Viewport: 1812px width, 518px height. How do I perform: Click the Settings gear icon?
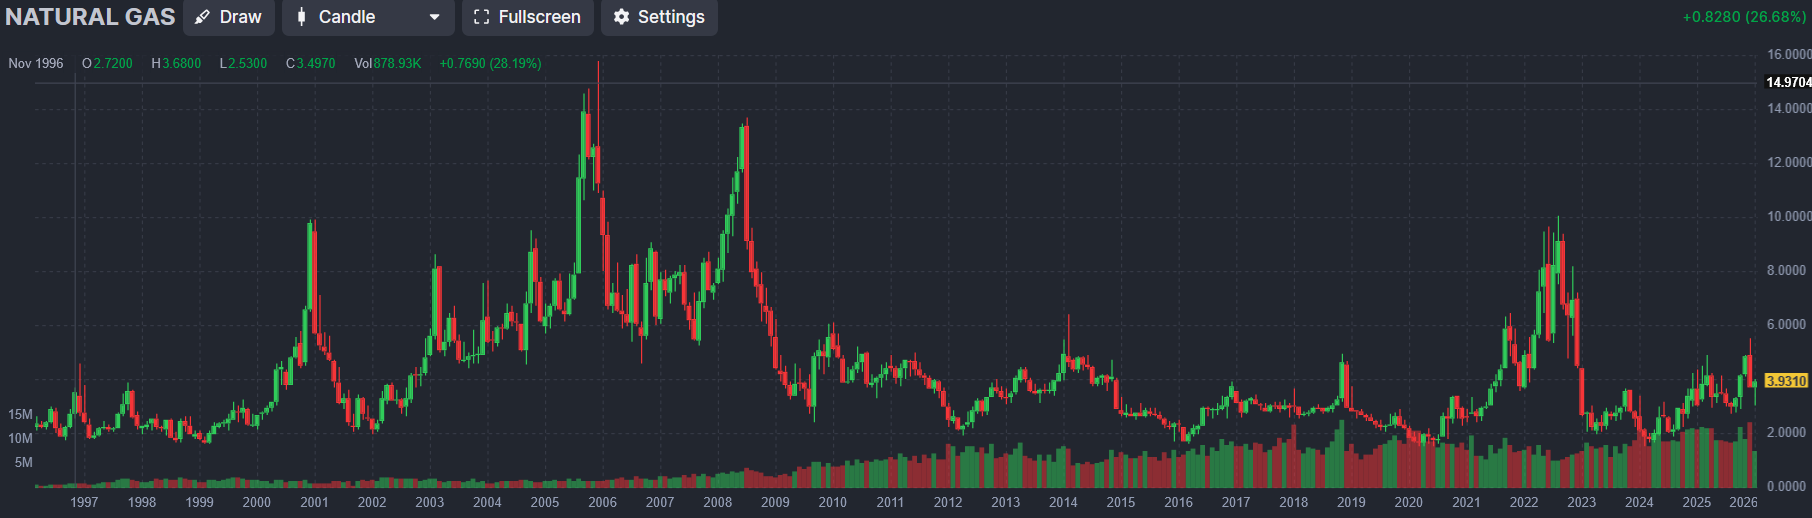tap(621, 17)
